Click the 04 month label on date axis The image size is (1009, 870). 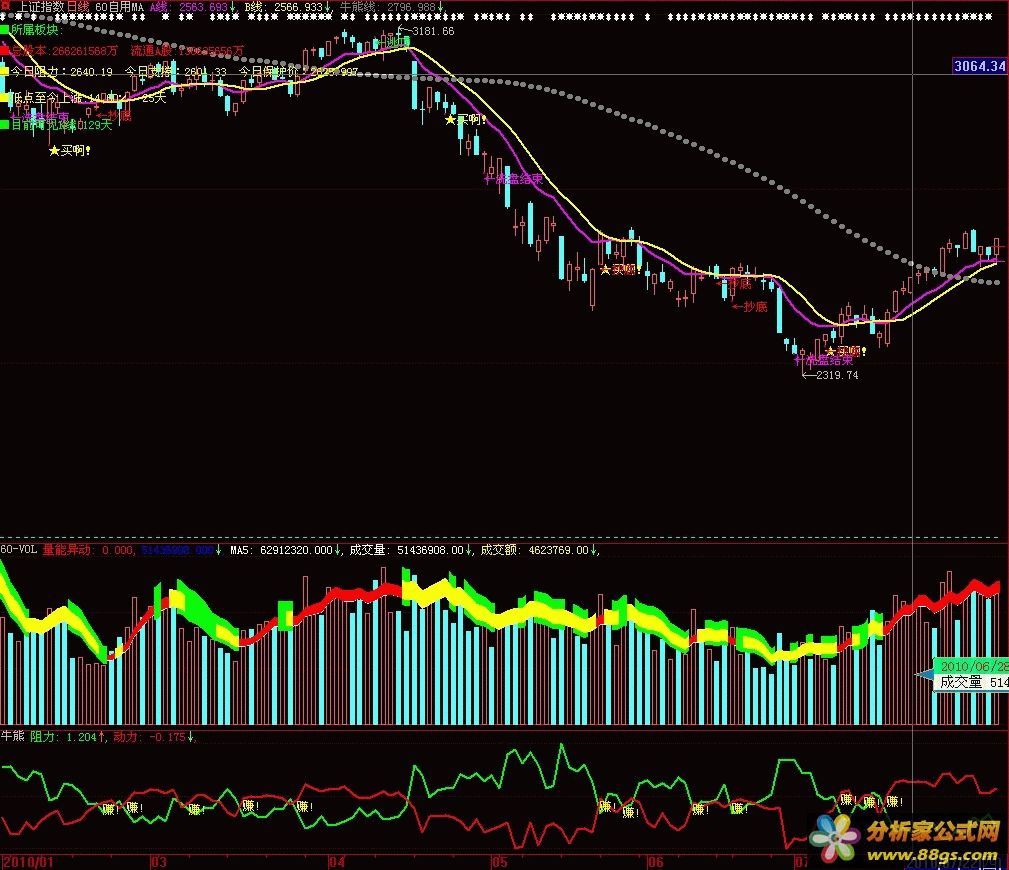(337, 862)
